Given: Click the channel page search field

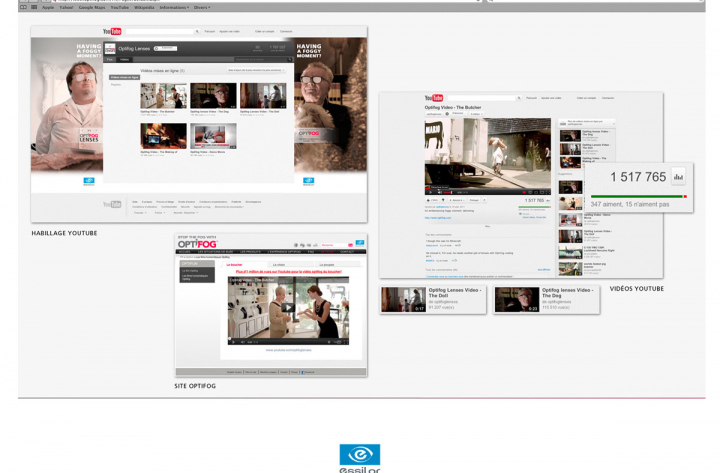Looking at the screenshot, I should point(160,32).
